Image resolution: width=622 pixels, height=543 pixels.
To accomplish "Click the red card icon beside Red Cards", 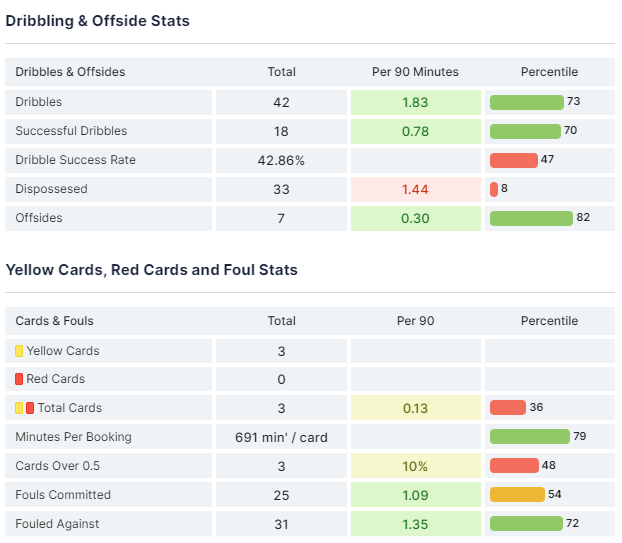I will click(x=19, y=379).
